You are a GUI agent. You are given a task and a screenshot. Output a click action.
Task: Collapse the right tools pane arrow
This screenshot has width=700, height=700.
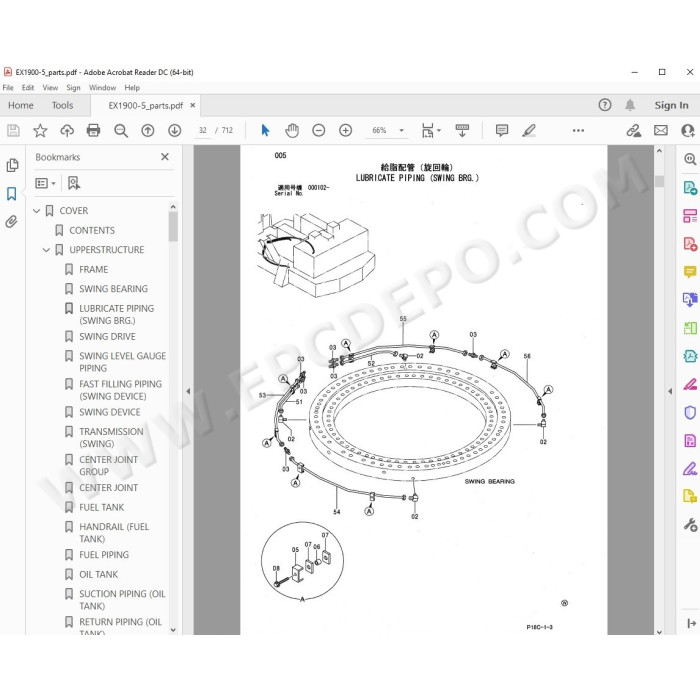670,391
